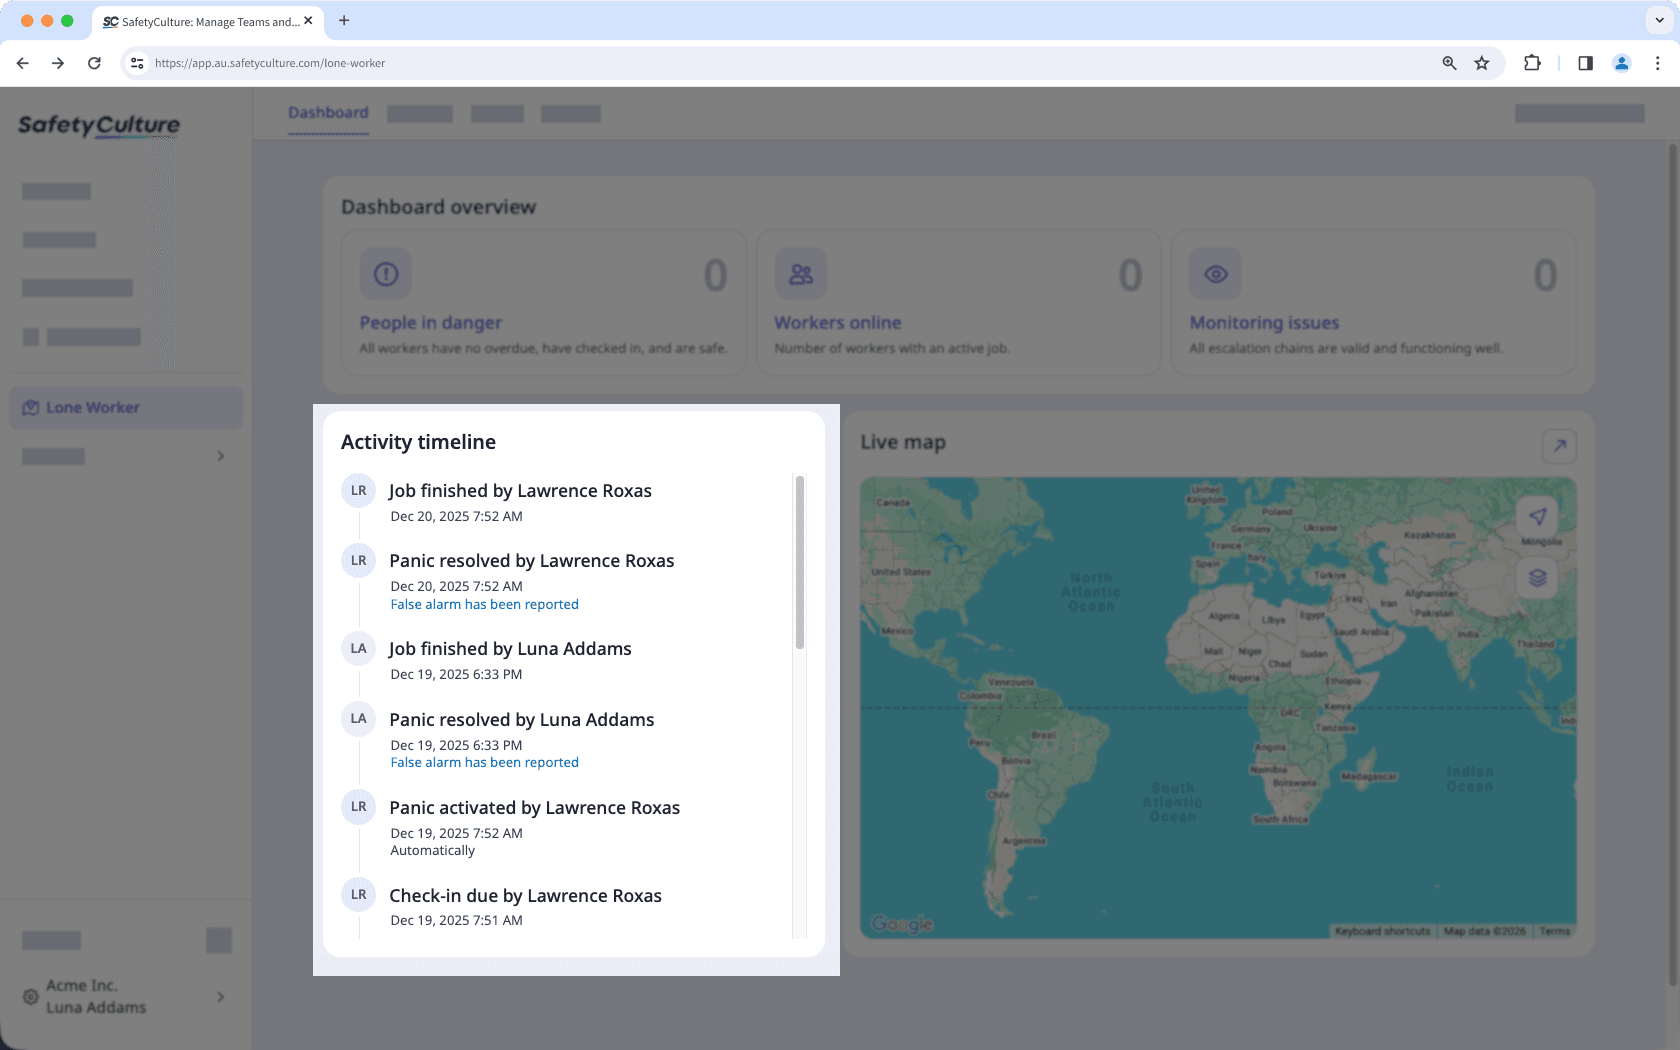The height and width of the screenshot is (1050, 1680).
Task: Open the map layers selector icon
Action: 1538,578
